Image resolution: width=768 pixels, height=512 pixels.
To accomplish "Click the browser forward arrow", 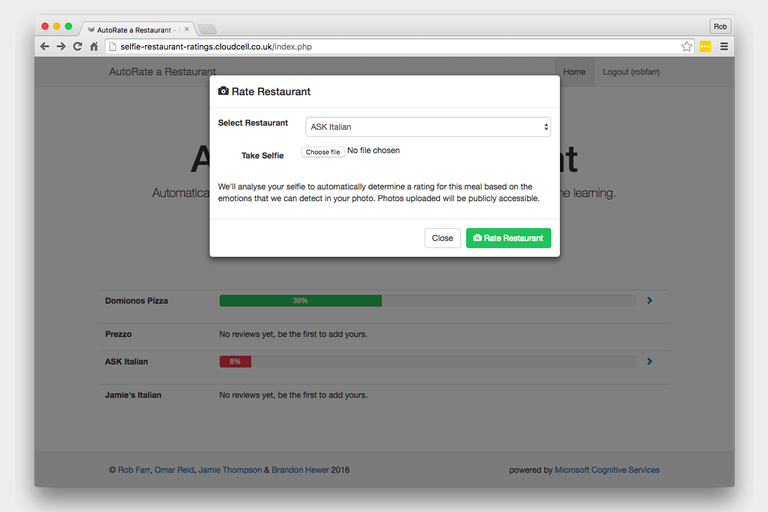I will point(61,47).
